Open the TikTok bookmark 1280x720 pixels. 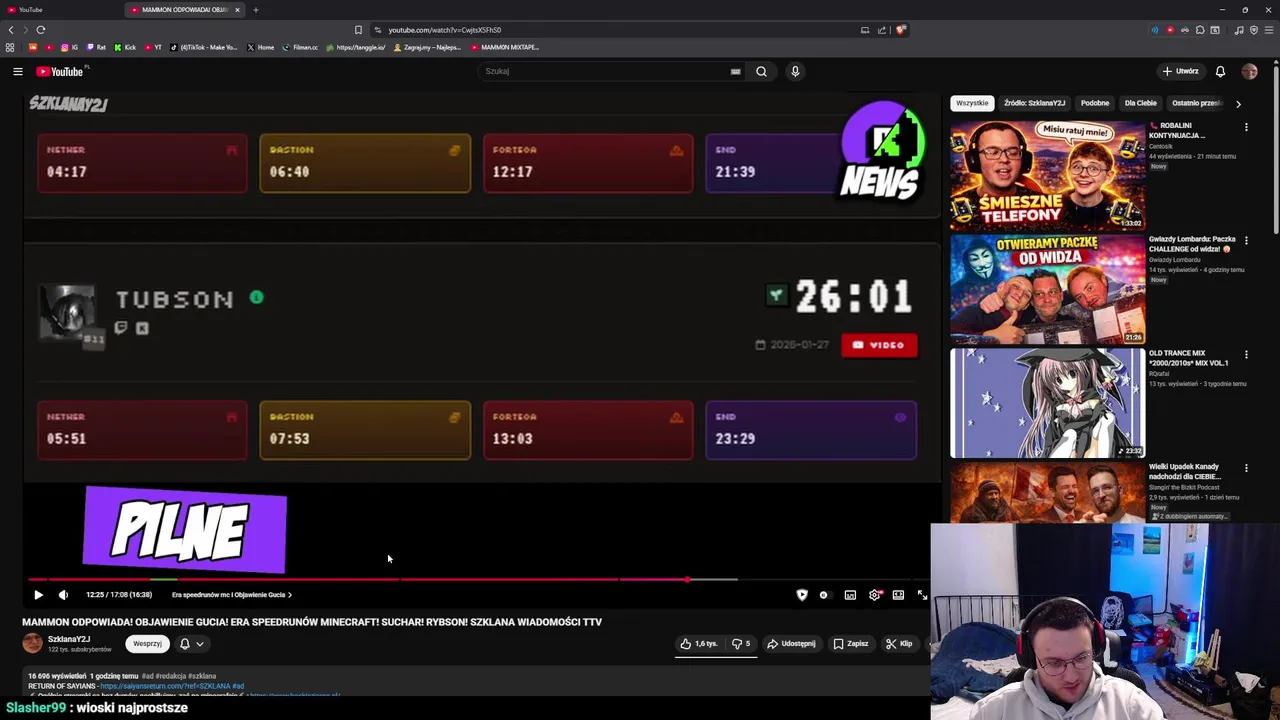pos(204,47)
